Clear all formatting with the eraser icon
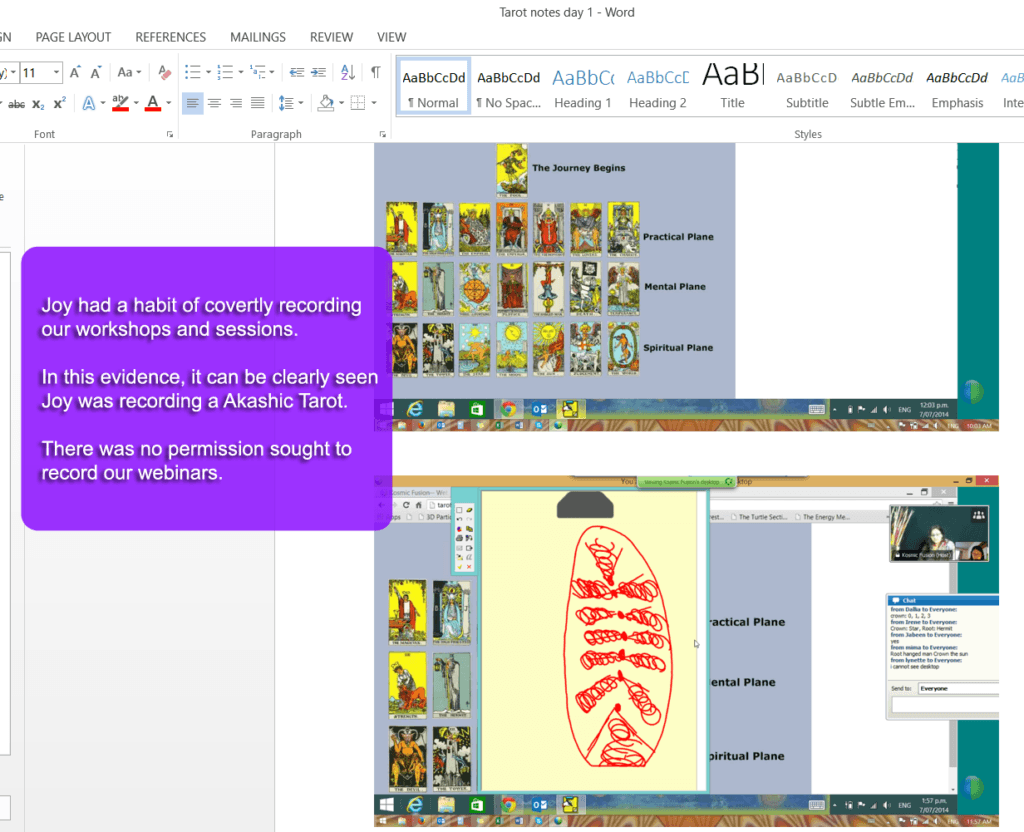Viewport: 1024px width, 832px height. click(x=165, y=72)
